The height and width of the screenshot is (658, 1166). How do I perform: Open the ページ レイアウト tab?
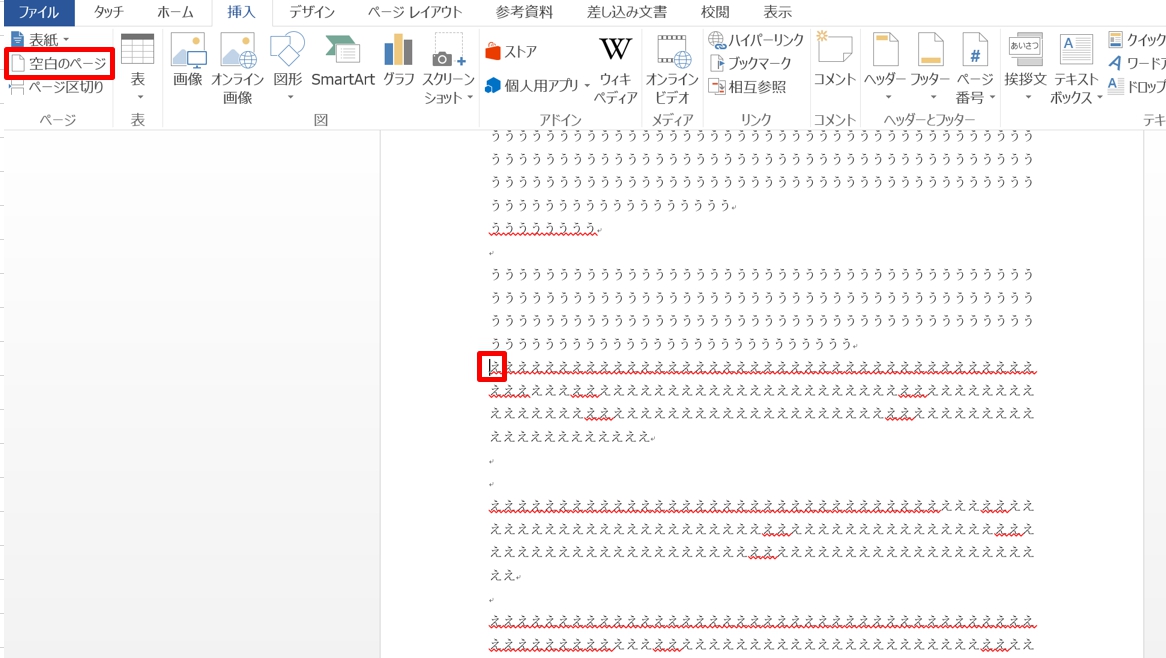(x=414, y=12)
